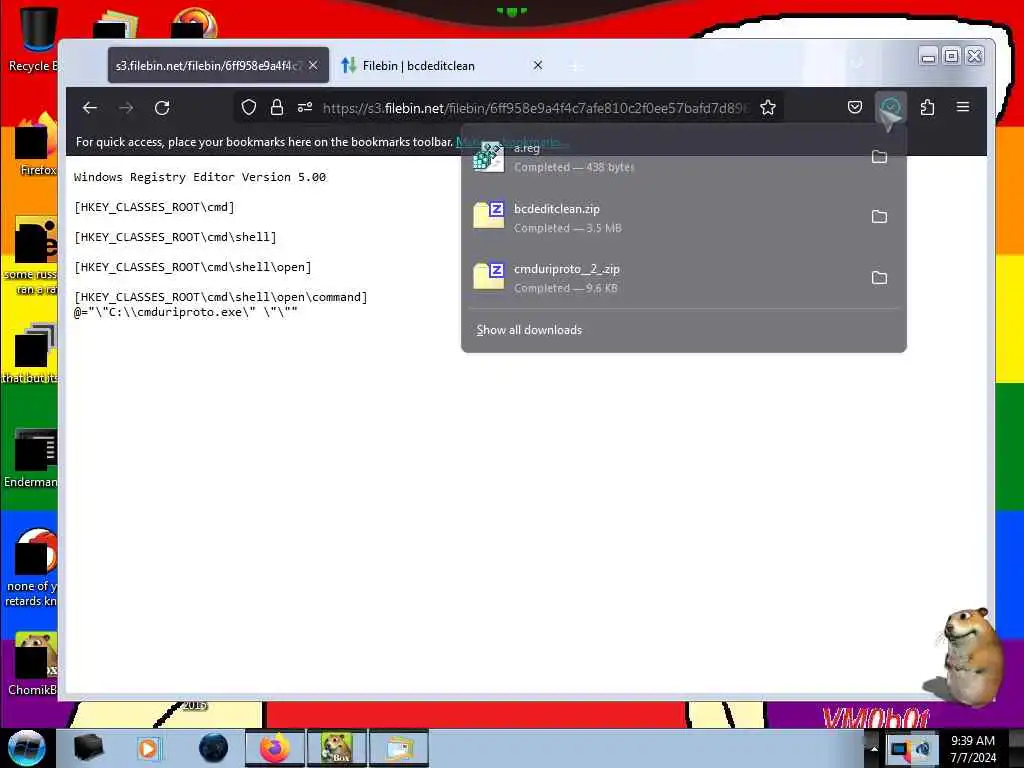Click the [HKEY_CLASSES_ROOT\cmd\shell\open\command] line
The image size is (1024, 768).
pyautogui.click(x=221, y=297)
